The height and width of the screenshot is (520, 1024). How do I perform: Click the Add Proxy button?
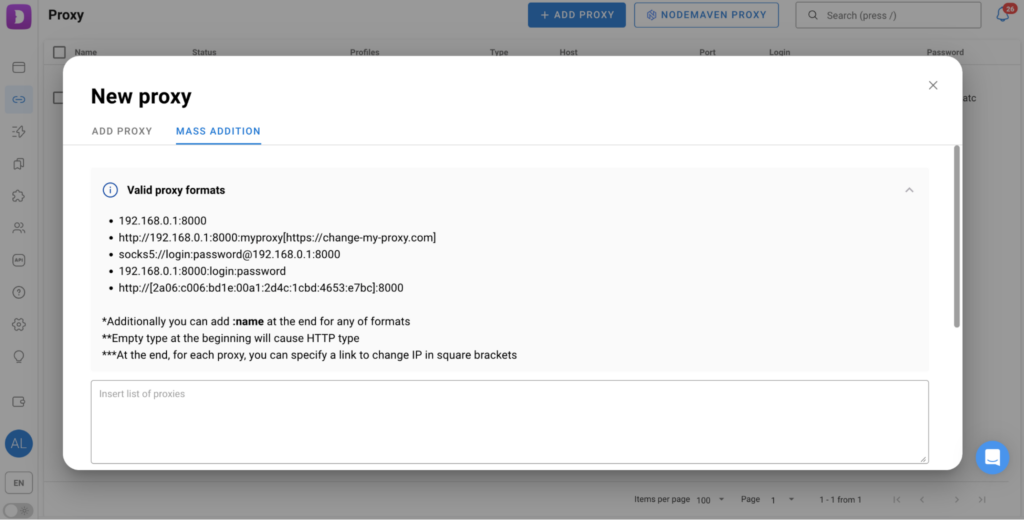[577, 15]
